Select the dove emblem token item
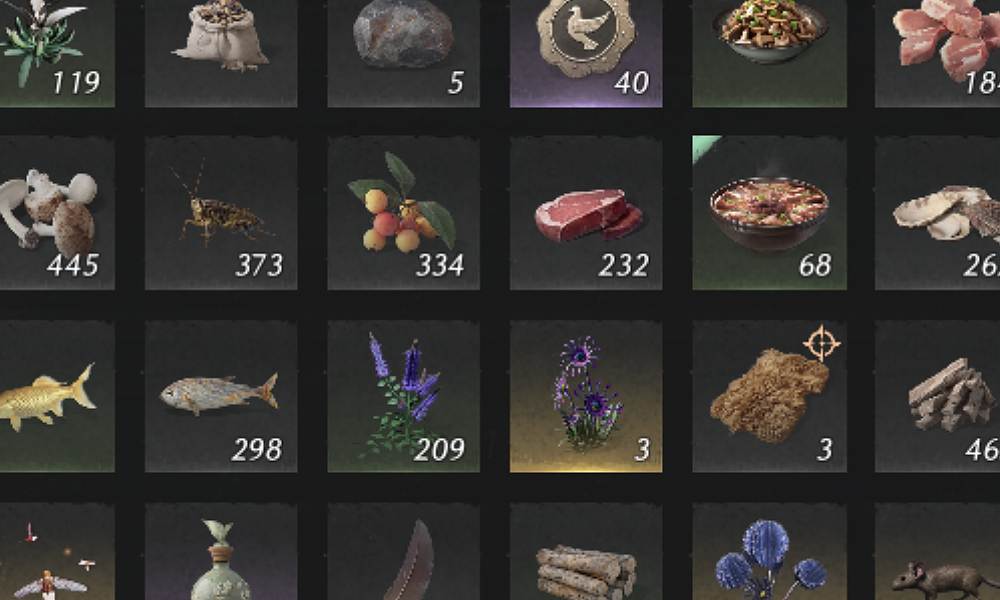1000x600 pixels. point(585,52)
